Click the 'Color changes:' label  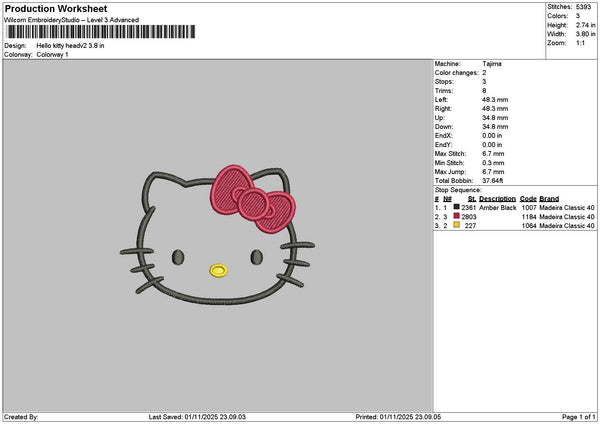click(x=457, y=73)
